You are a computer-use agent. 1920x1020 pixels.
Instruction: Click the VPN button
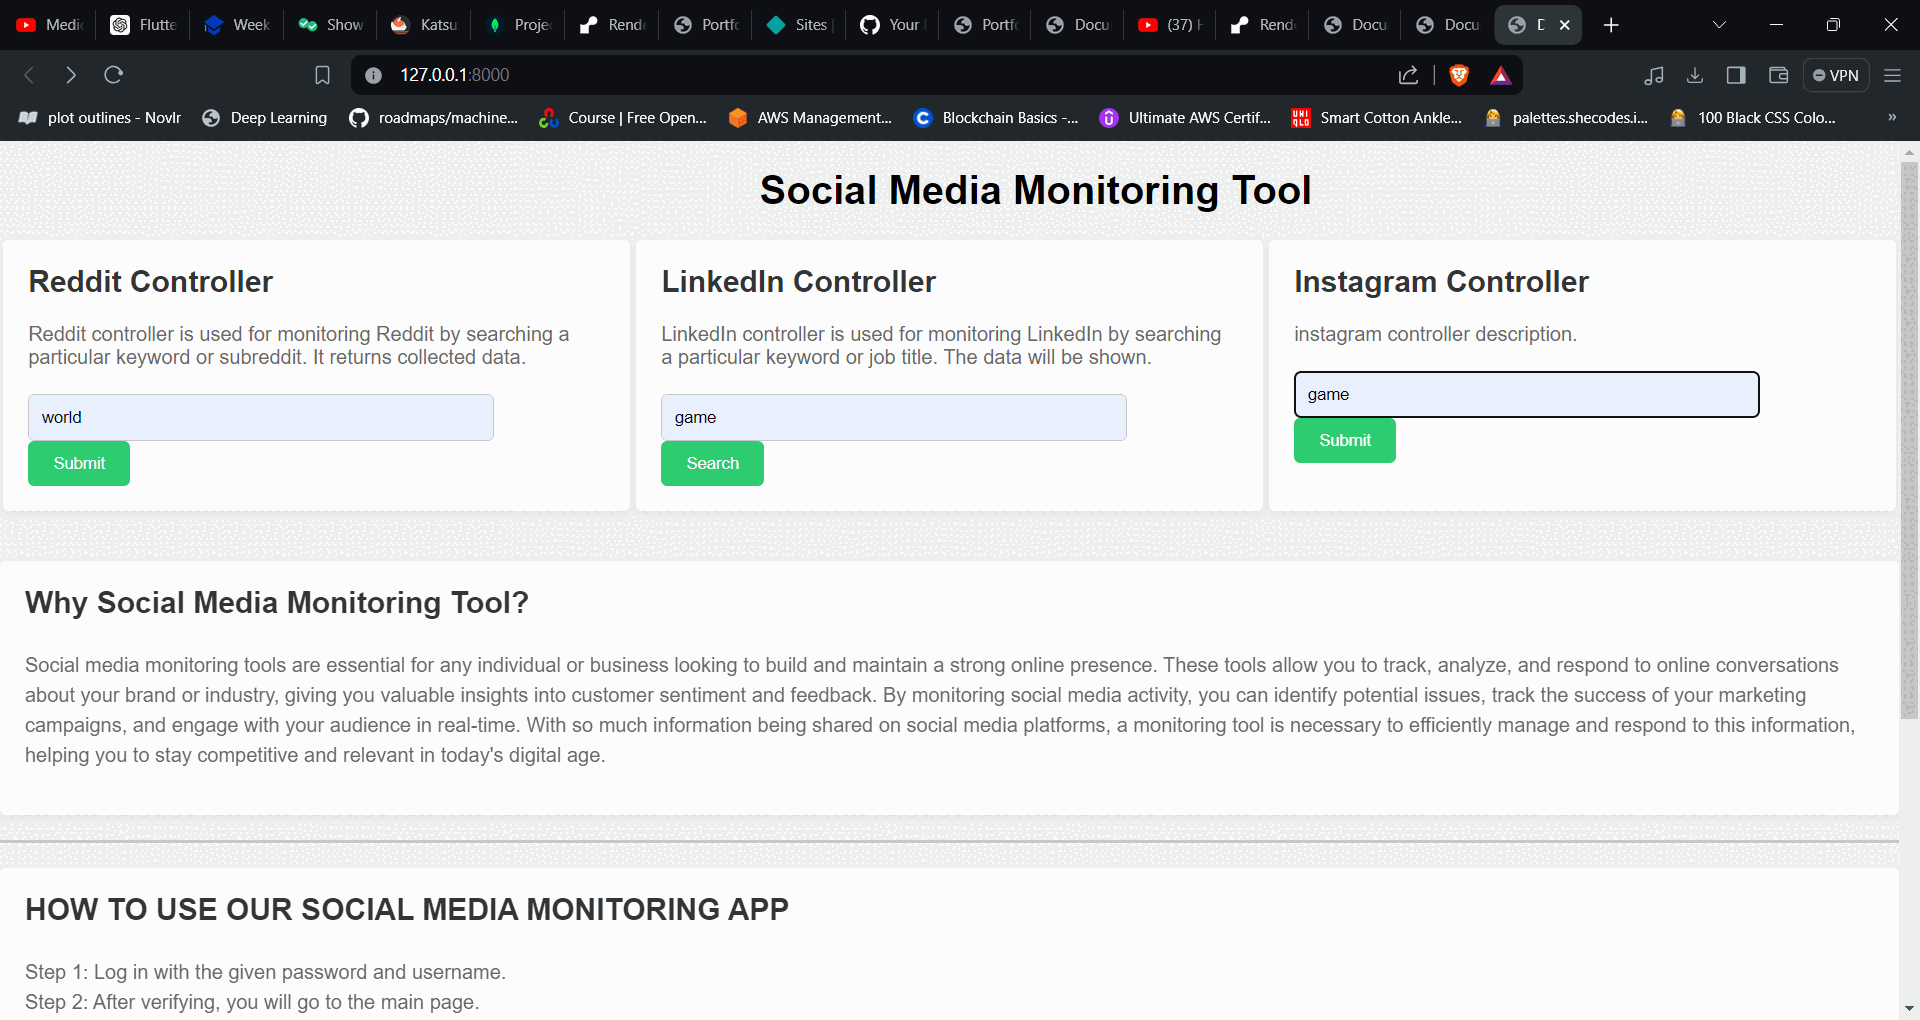click(x=1836, y=75)
